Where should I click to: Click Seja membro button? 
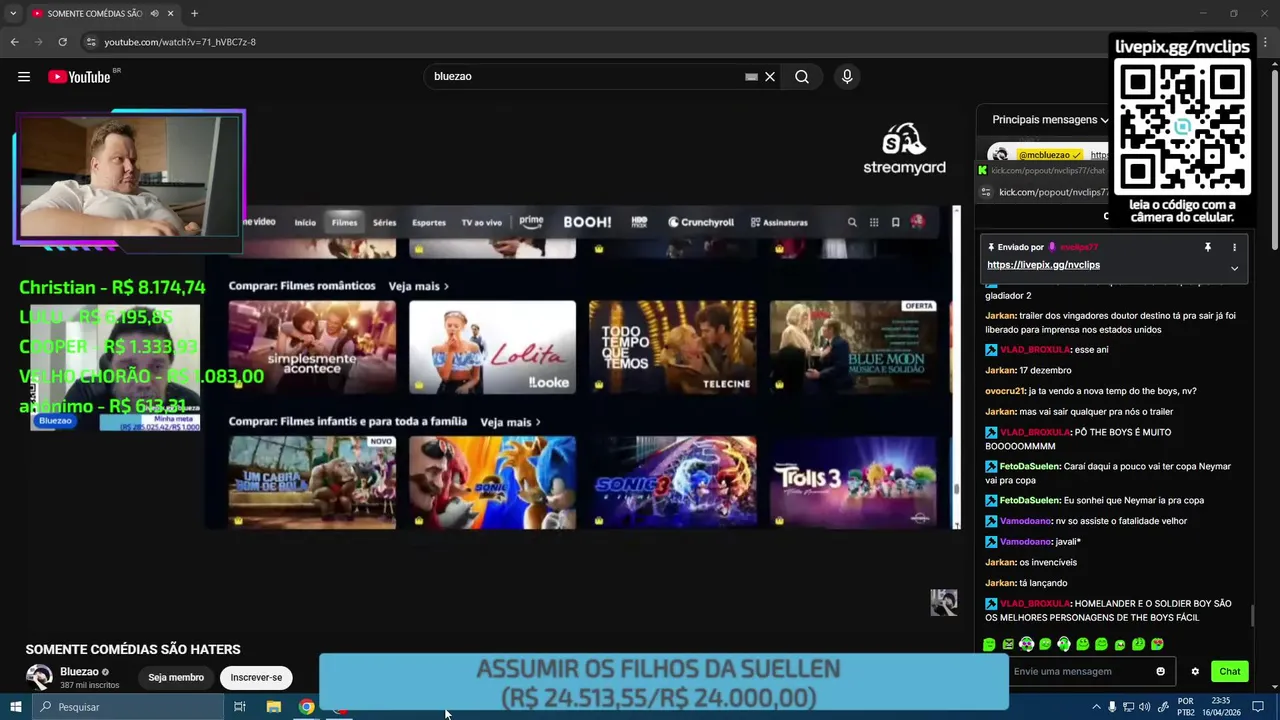[x=176, y=677]
